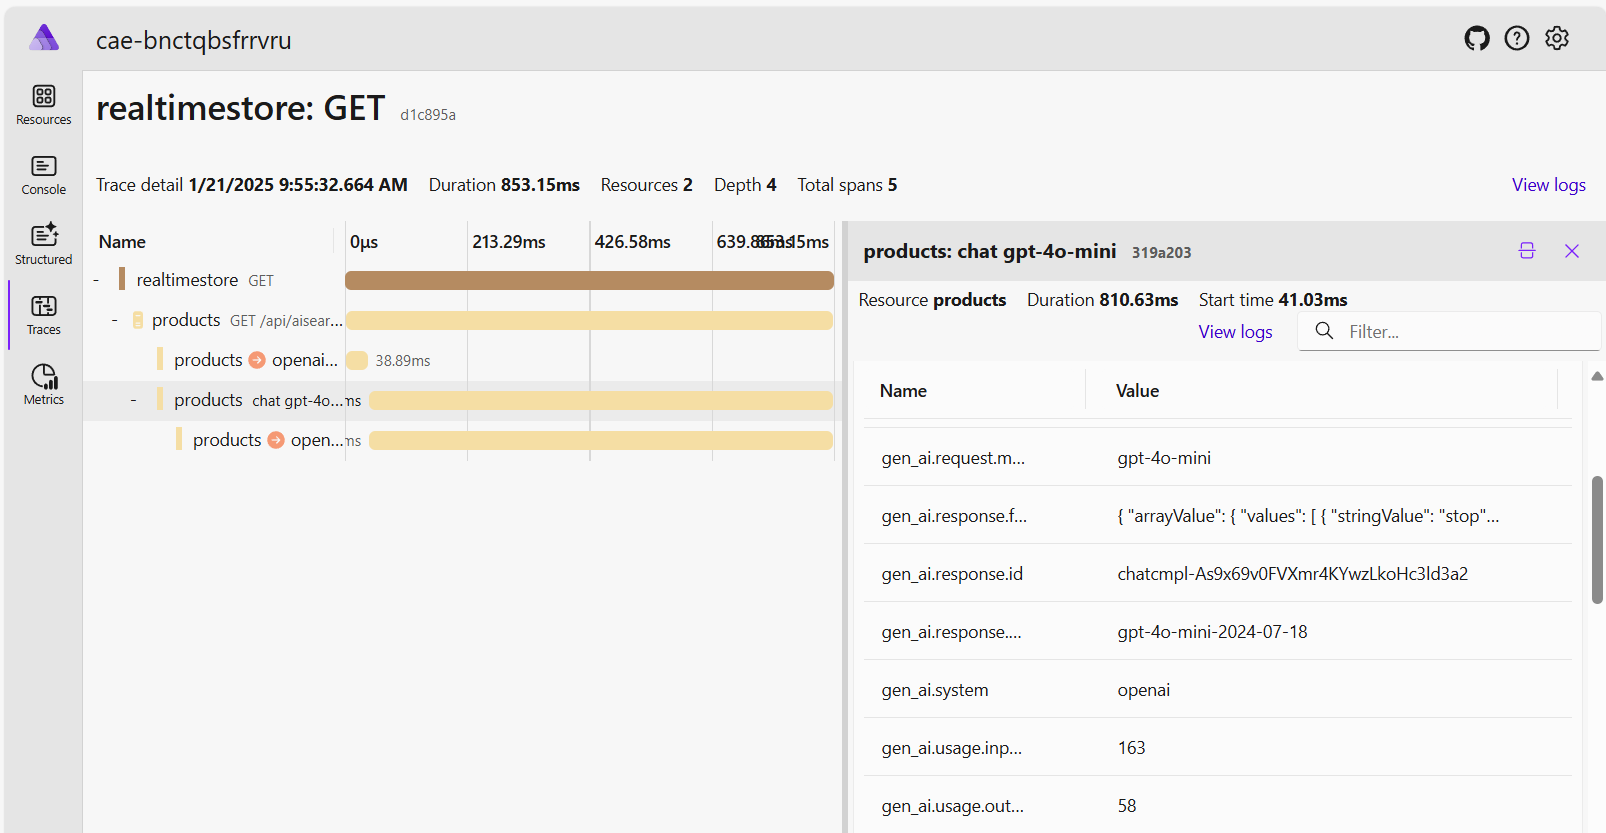Click the nested products open timeline bar

pyautogui.click(x=601, y=440)
